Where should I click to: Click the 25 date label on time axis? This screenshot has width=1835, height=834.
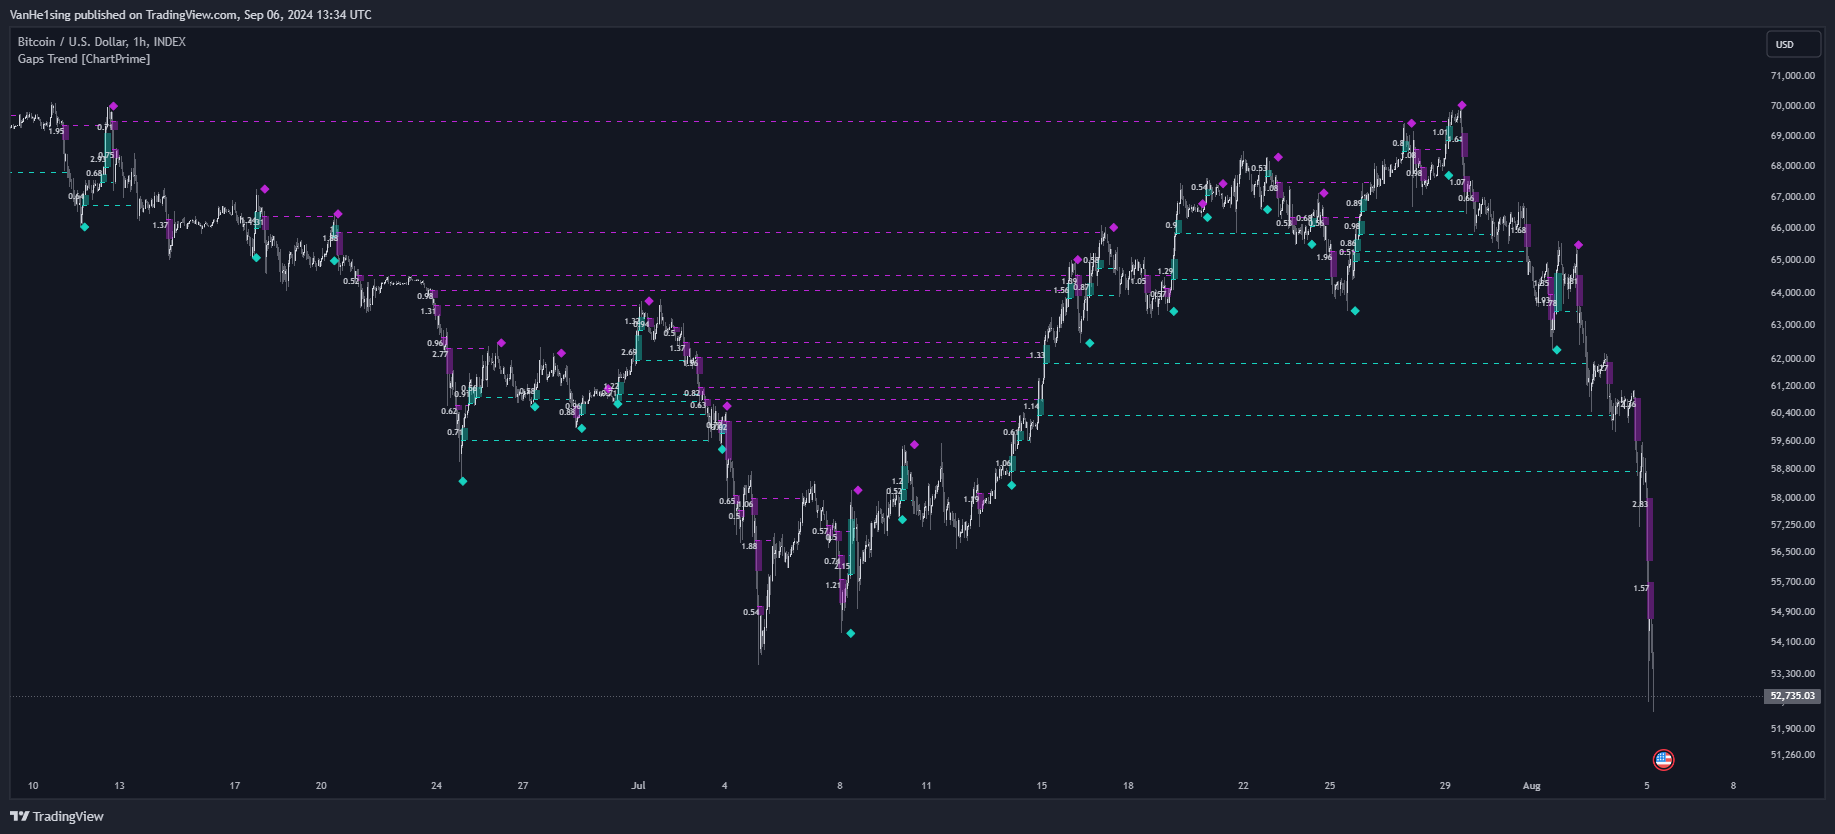coord(1330,786)
